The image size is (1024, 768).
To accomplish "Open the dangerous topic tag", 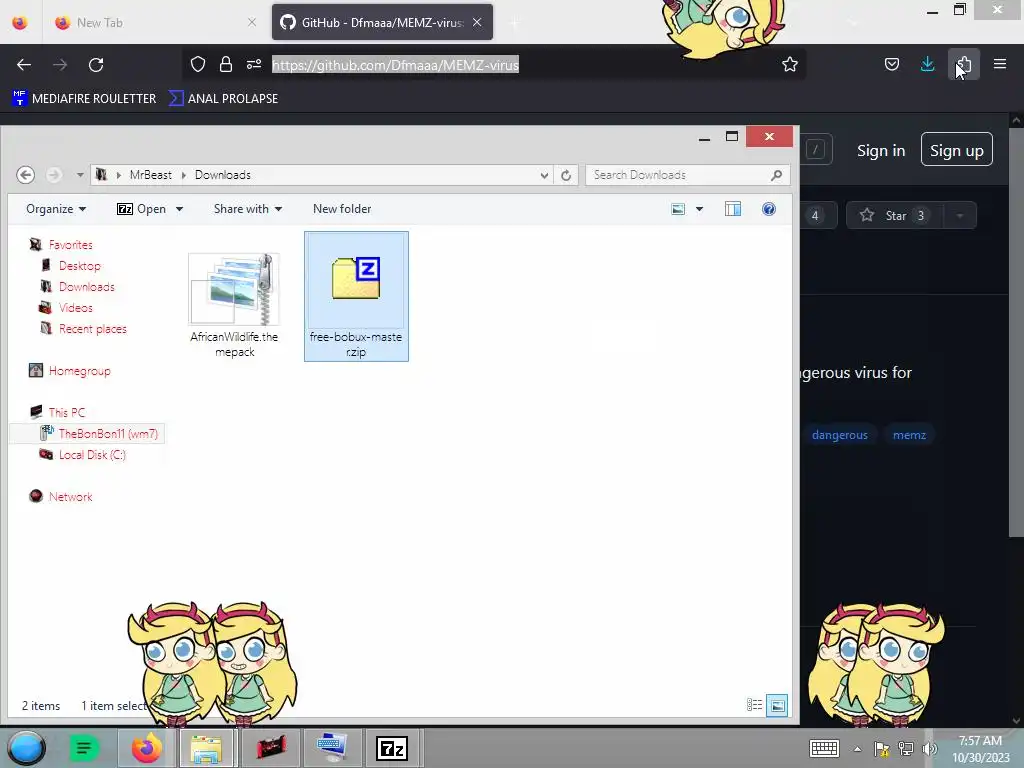I will coord(840,435).
